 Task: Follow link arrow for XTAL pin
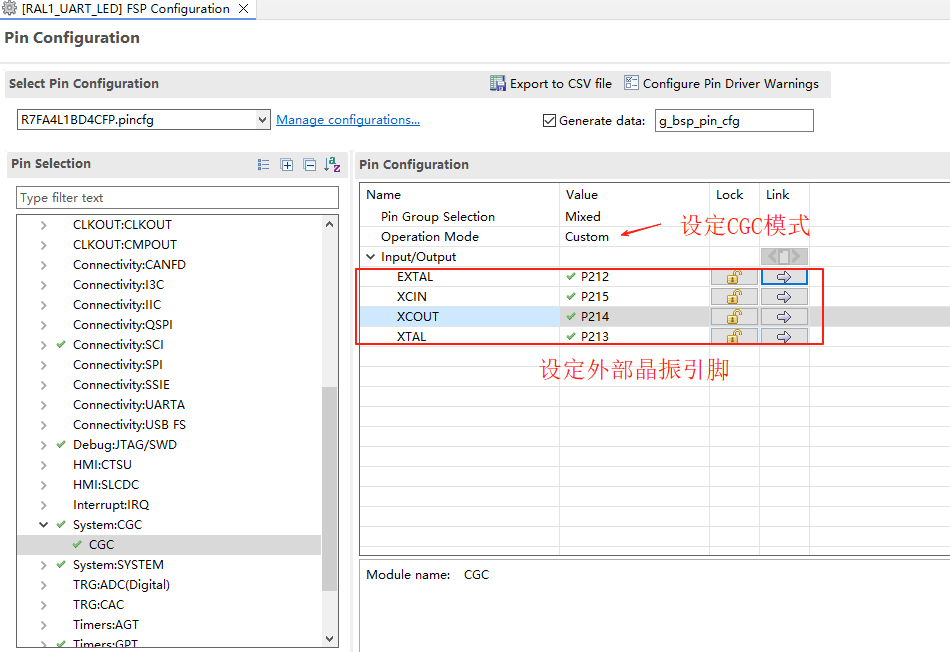tap(784, 336)
